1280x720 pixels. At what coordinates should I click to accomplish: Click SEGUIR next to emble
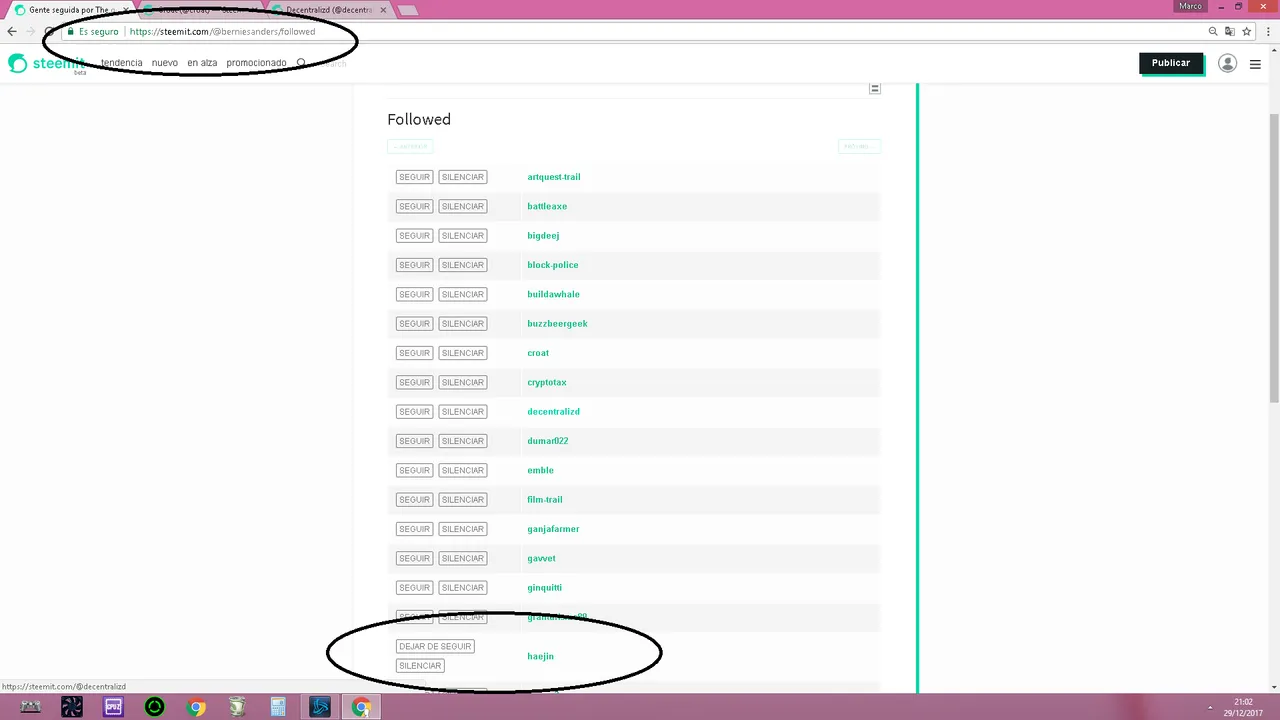(x=414, y=470)
